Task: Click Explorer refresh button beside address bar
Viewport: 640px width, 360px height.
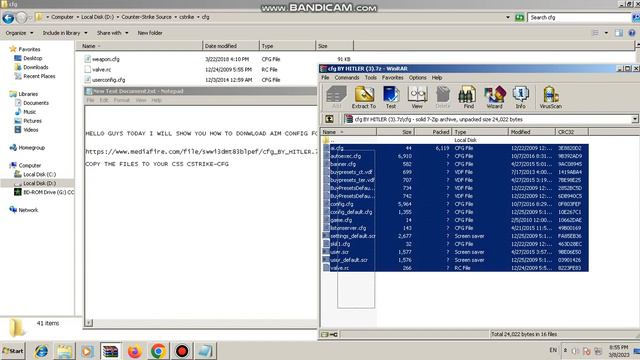Action: point(519,18)
